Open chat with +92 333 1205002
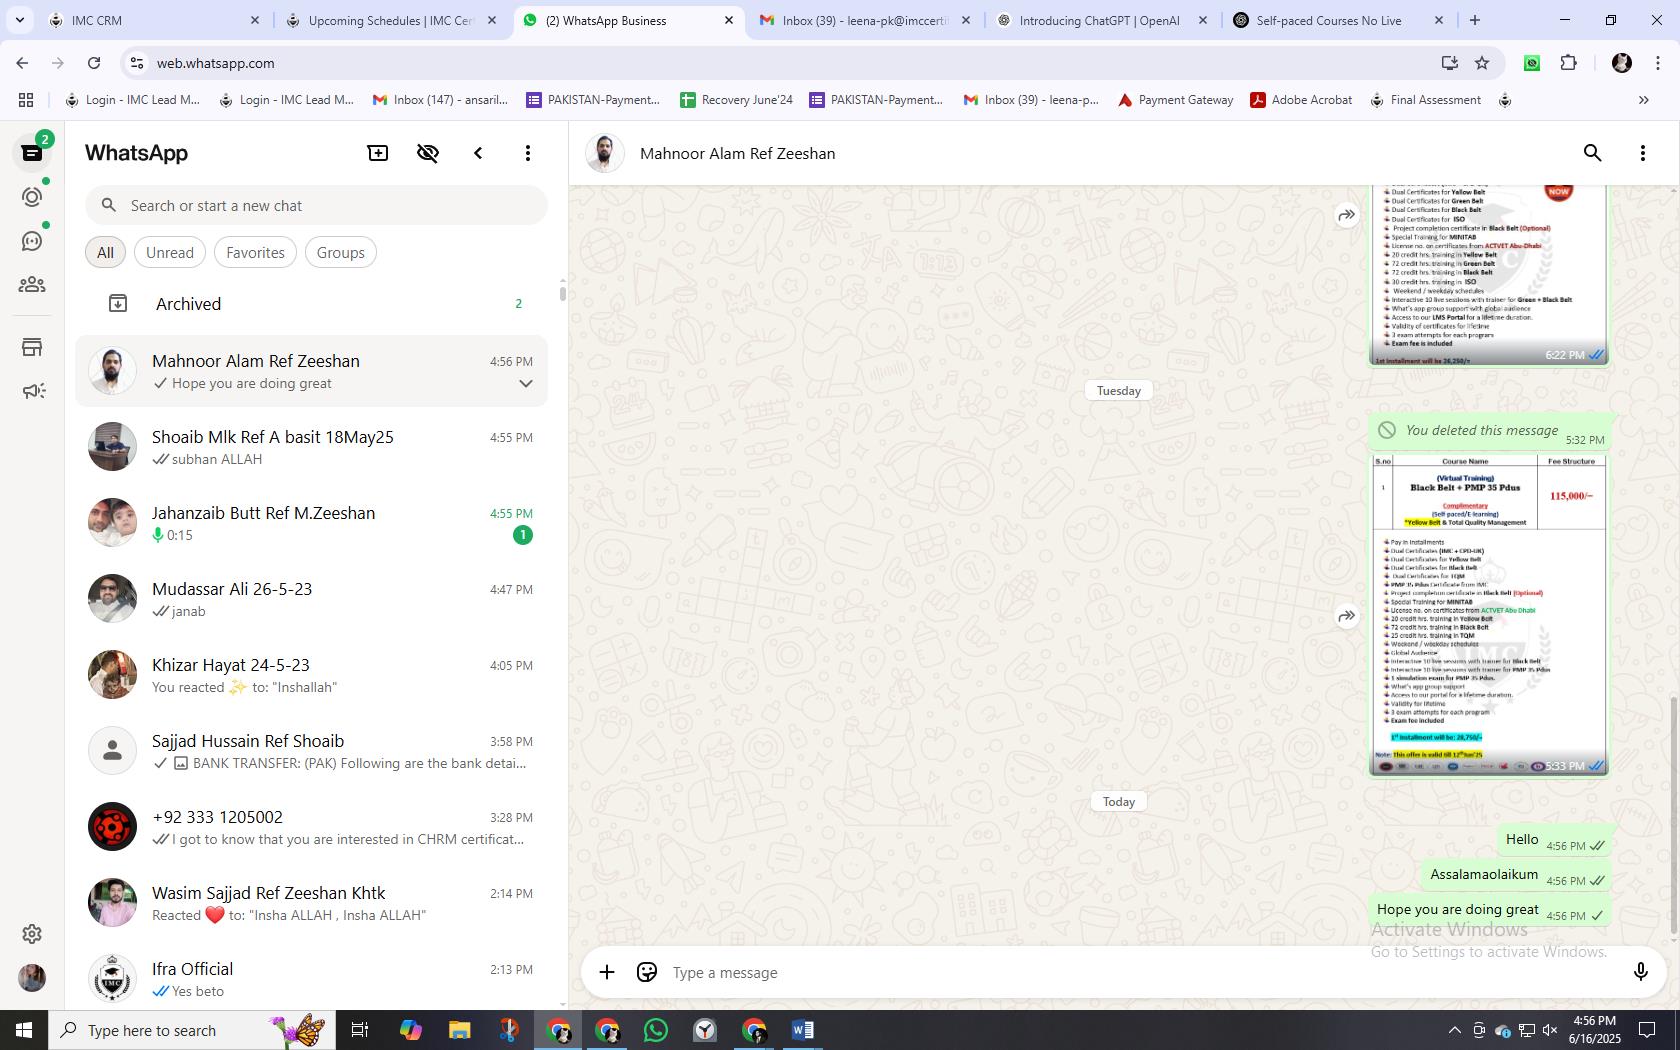1680x1050 pixels. coord(312,827)
